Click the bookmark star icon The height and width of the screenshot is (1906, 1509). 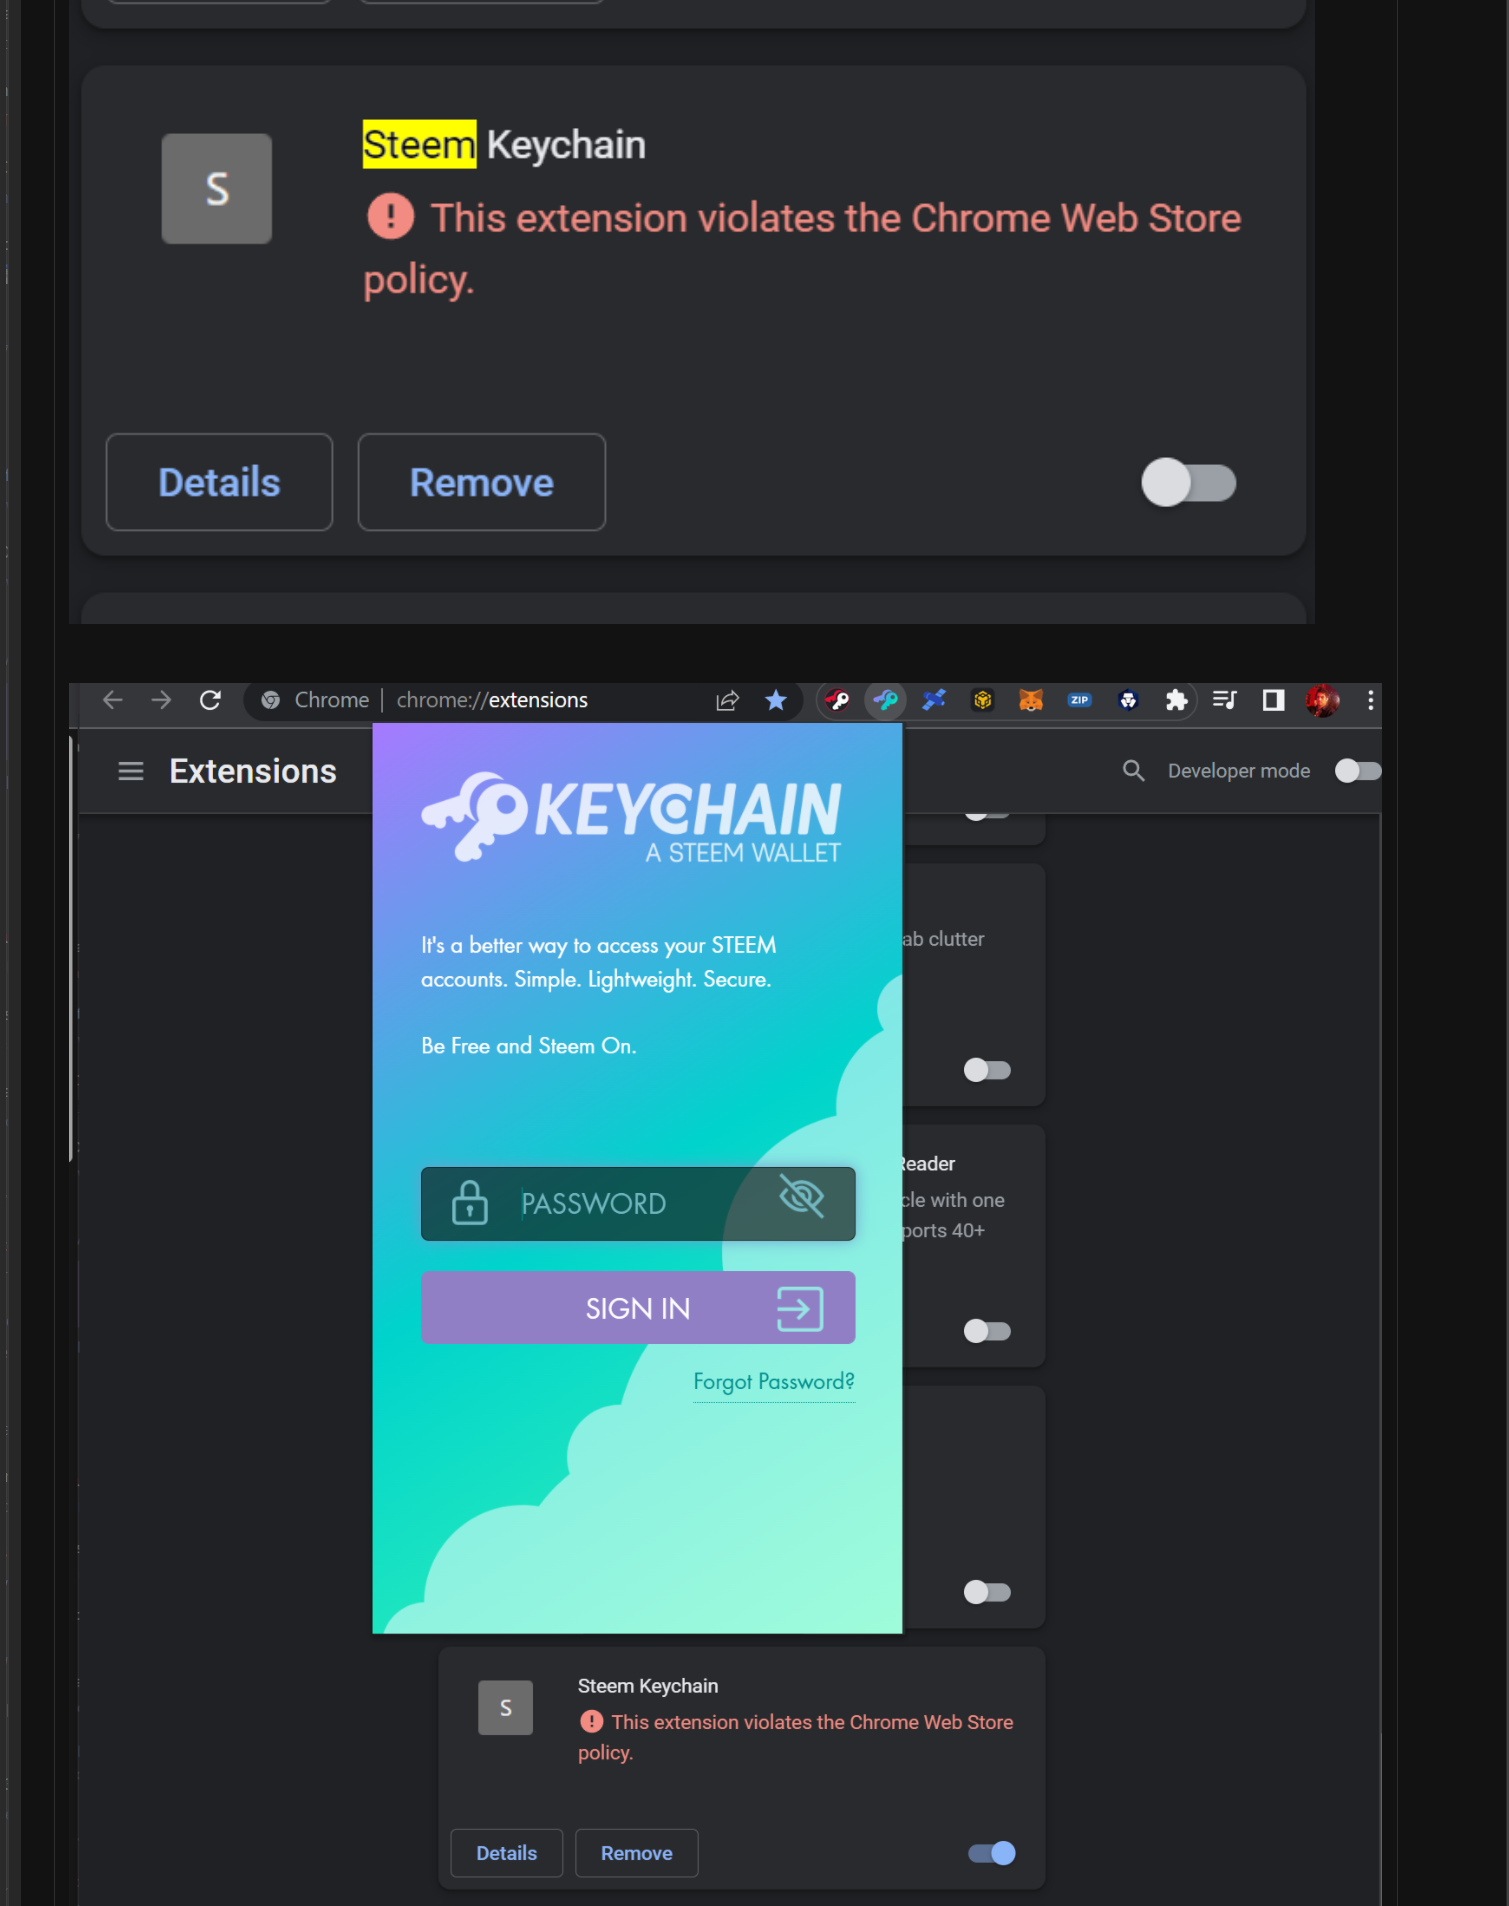click(776, 700)
